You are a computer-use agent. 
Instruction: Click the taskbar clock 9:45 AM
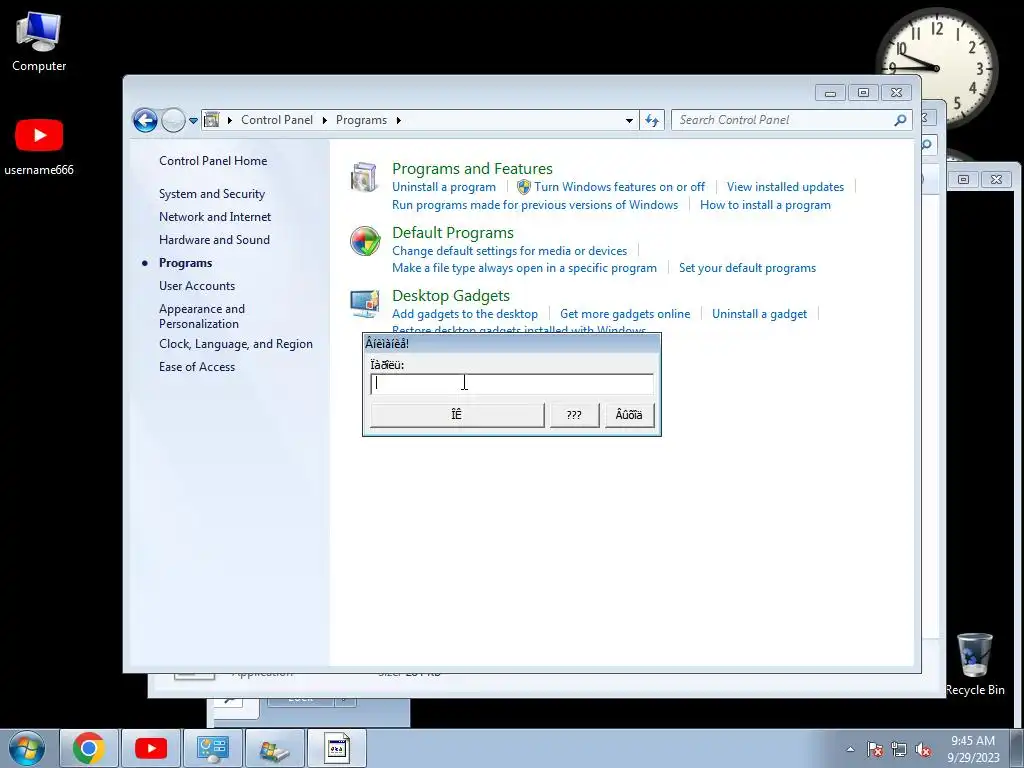(x=973, y=749)
